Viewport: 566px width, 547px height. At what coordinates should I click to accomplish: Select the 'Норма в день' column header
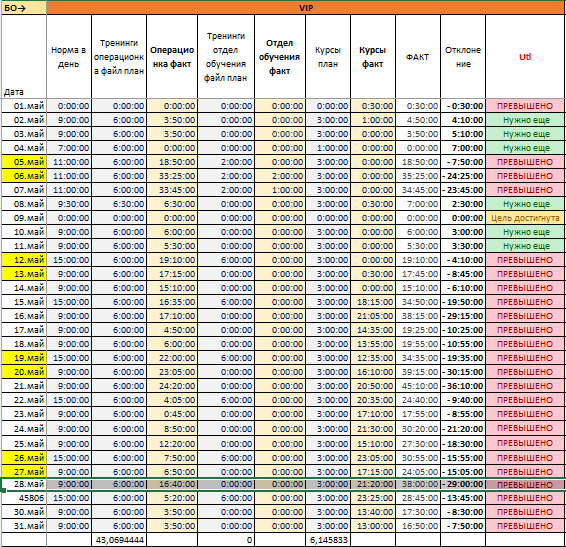pyautogui.click(x=69, y=57)
